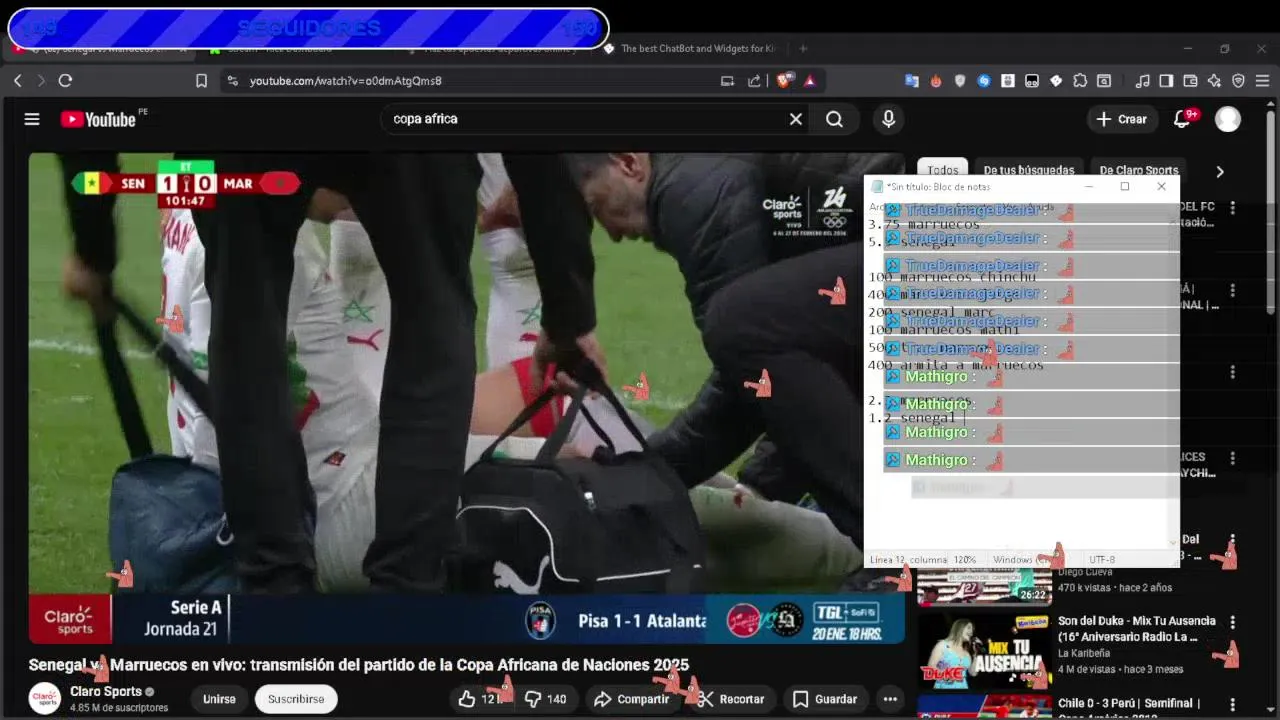The width and height of the screenshot is (1280, 720).
Task: Open the Son del Duke - Mix Tu Ausencia title
Action: (1137, 629)
